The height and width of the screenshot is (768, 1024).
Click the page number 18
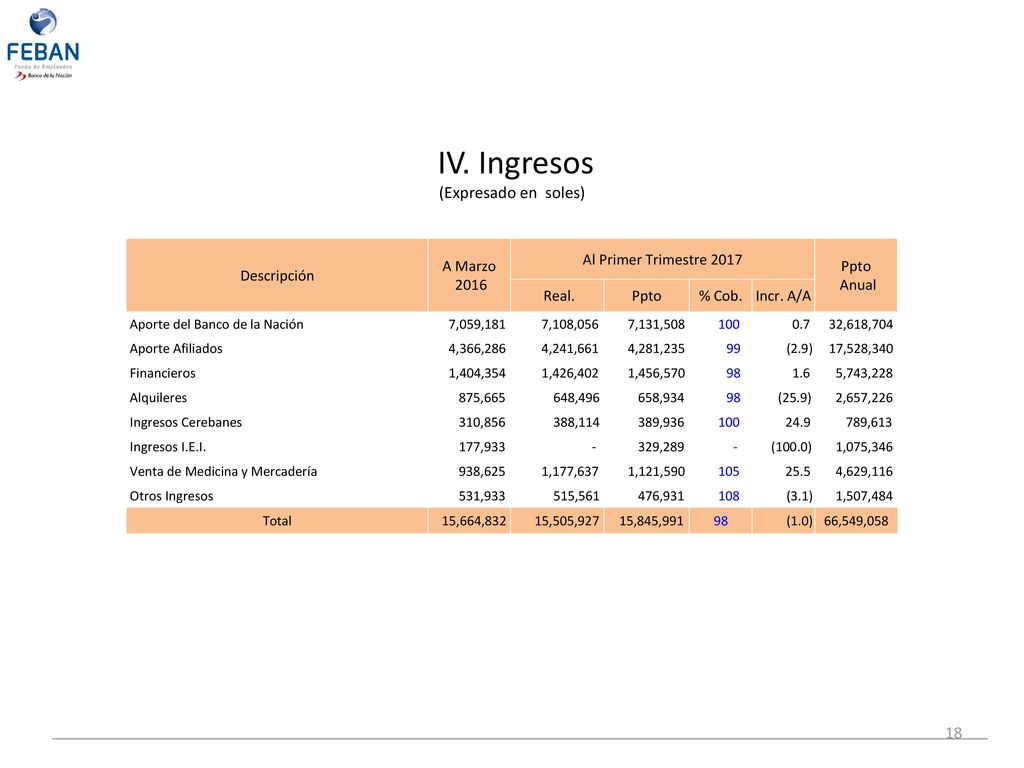(953, 733)
